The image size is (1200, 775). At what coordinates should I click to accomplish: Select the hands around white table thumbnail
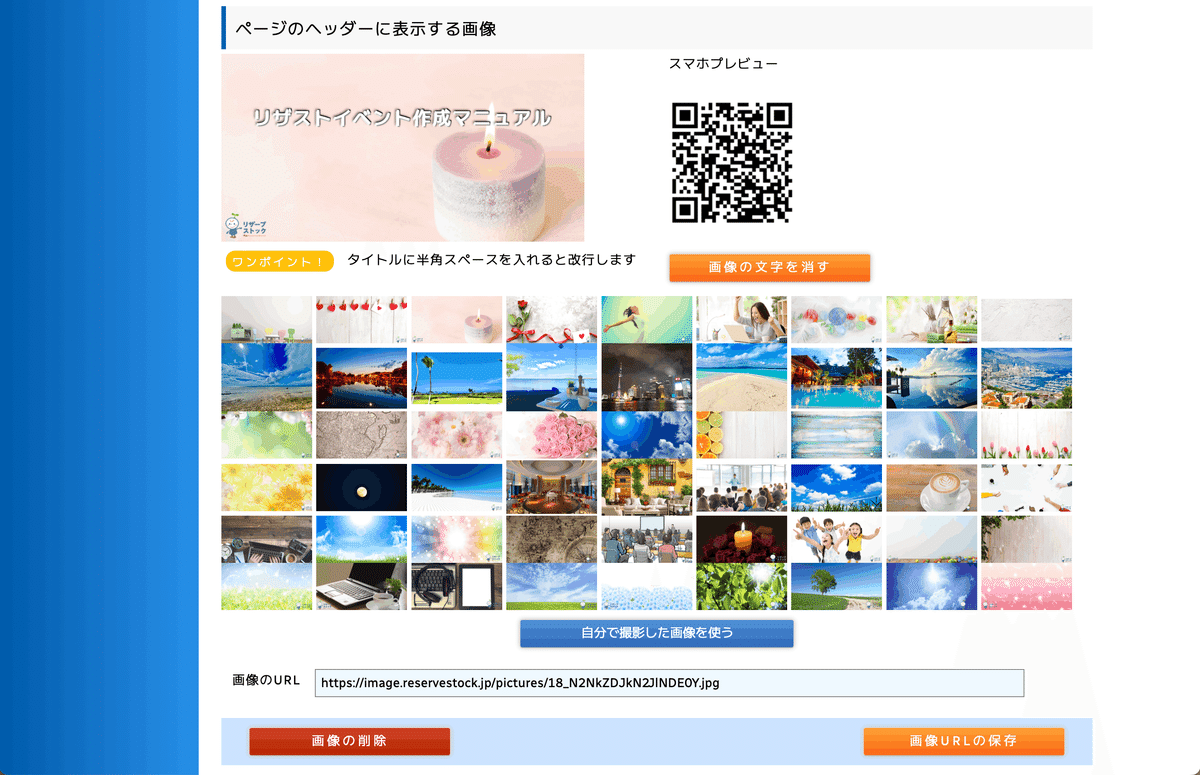1026,487
